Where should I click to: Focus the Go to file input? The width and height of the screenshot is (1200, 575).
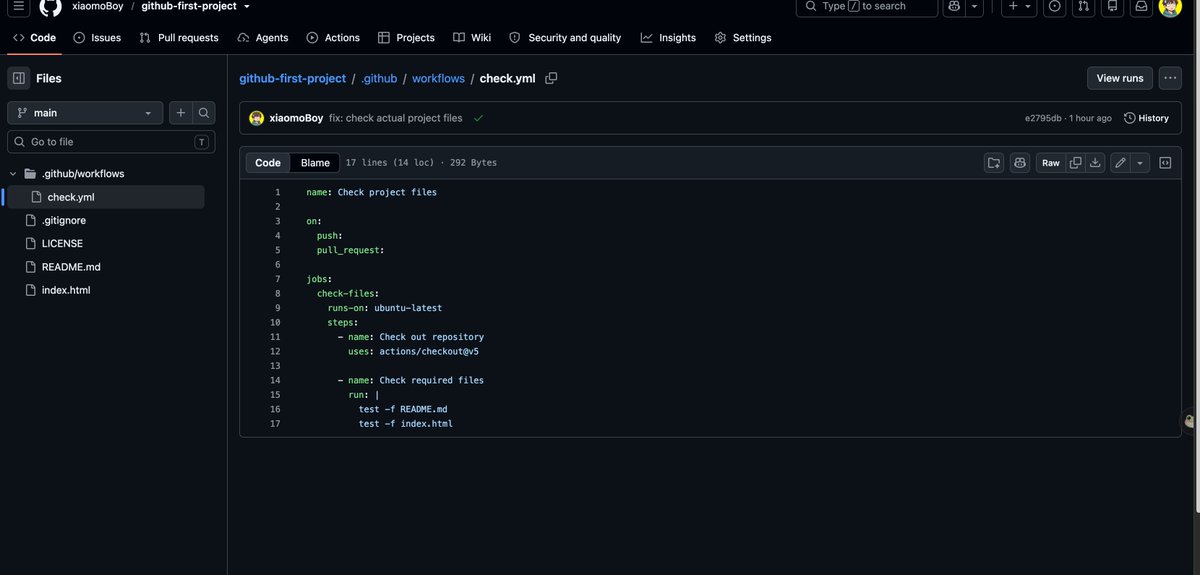(111, 142)
